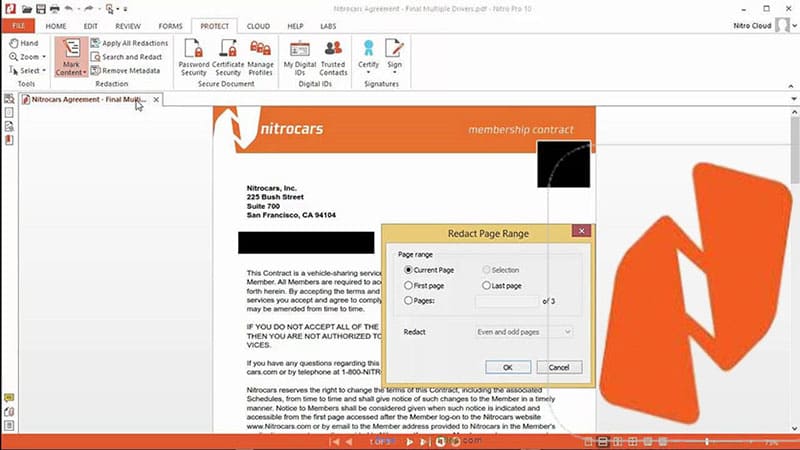
Task: Expand the Certify dropdown arrow
Action: 368,72
